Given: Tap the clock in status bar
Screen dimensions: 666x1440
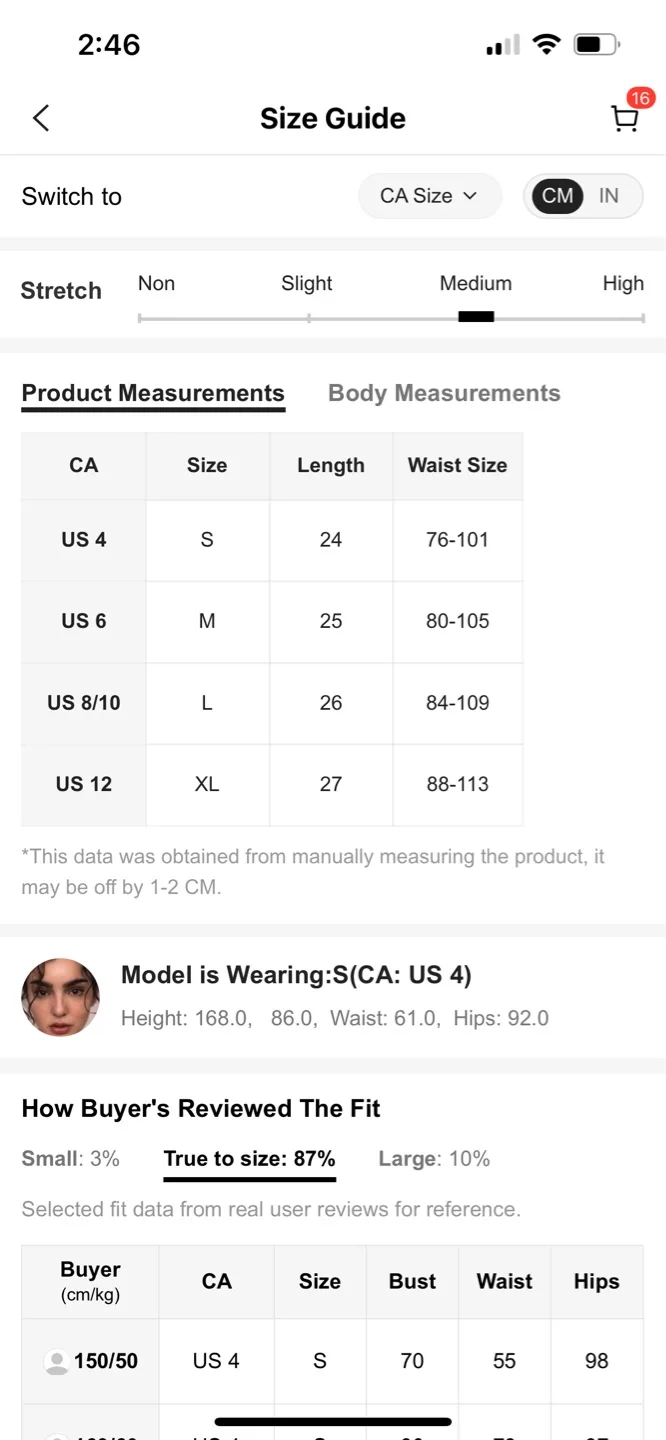Looking at the screenshot, I should pyautogui.click(x=109, y=44).
